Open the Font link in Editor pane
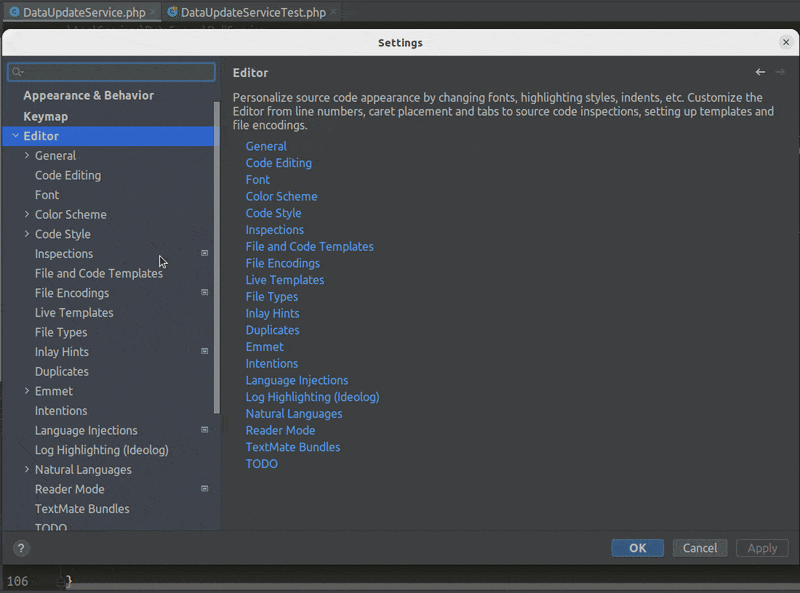 258,180
